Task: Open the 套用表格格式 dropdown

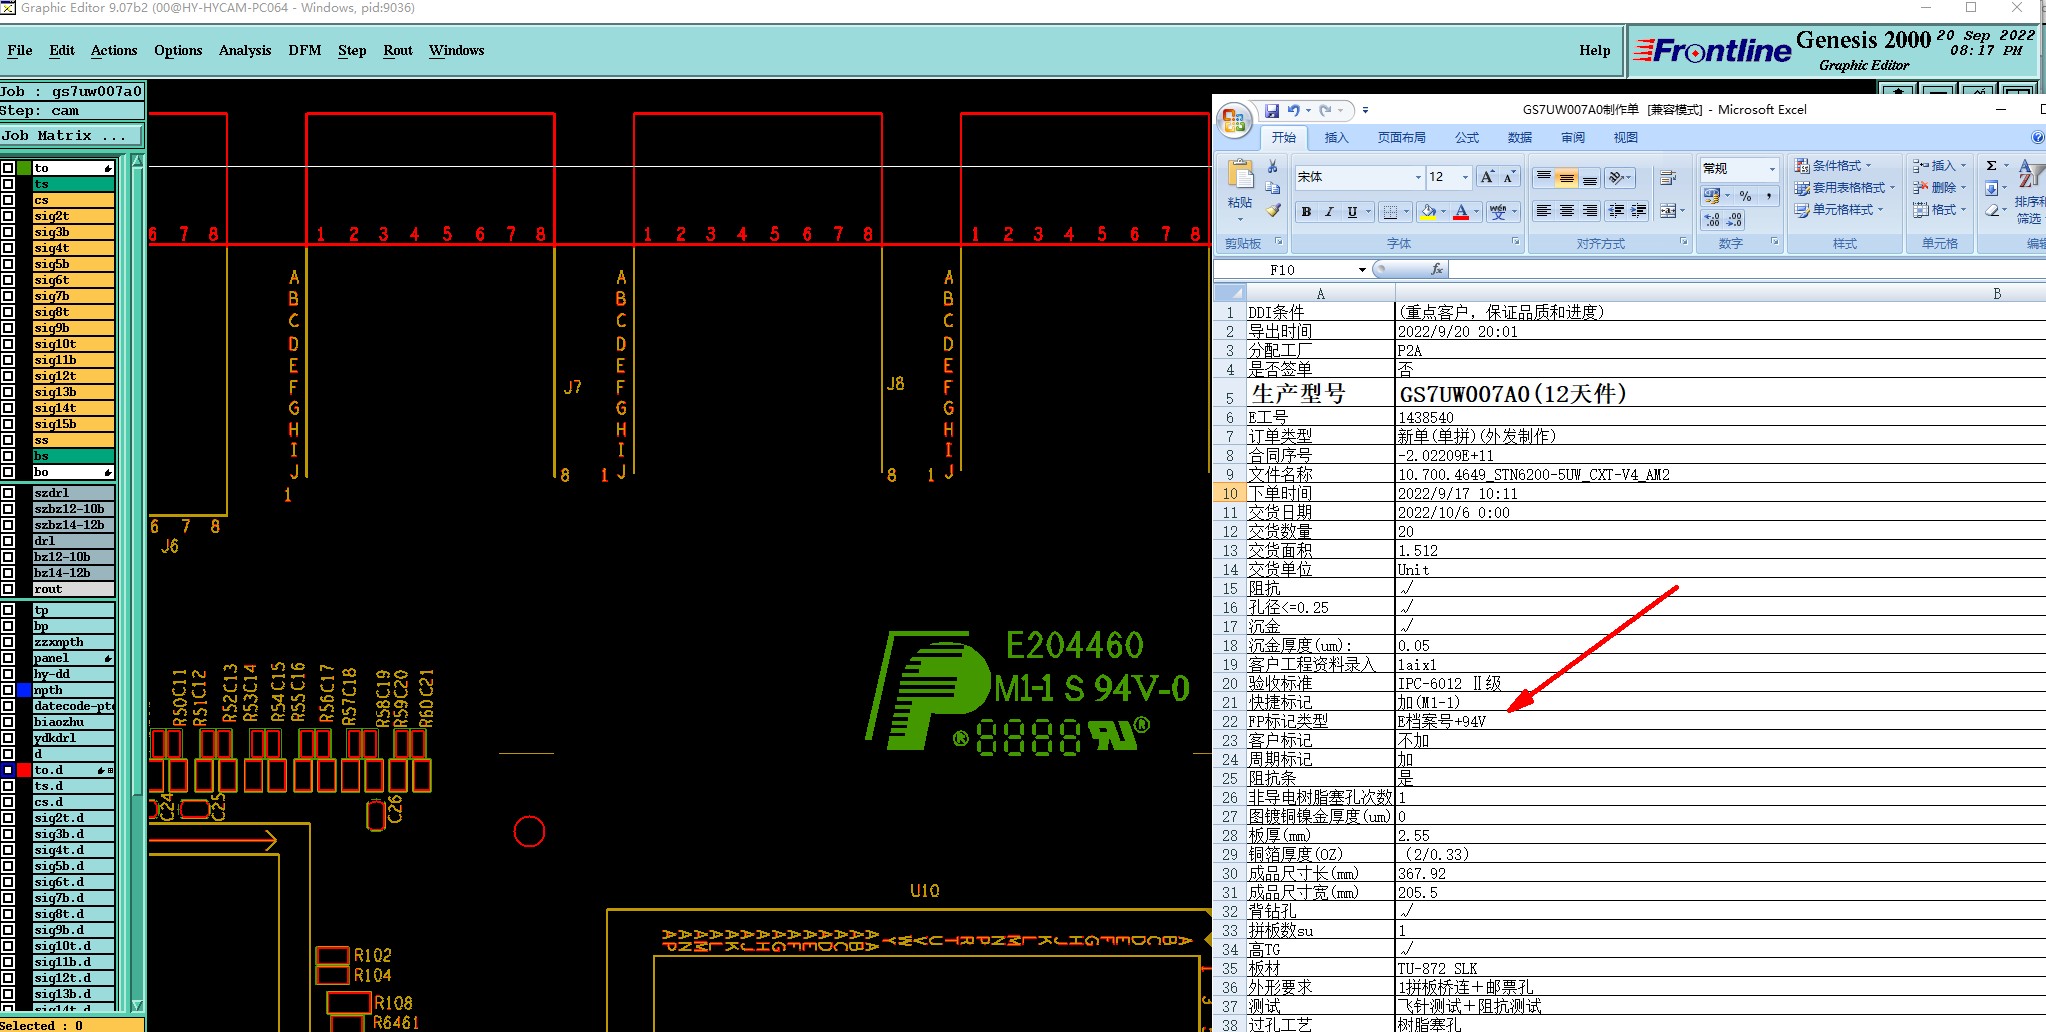Action: click(1845, 188)
